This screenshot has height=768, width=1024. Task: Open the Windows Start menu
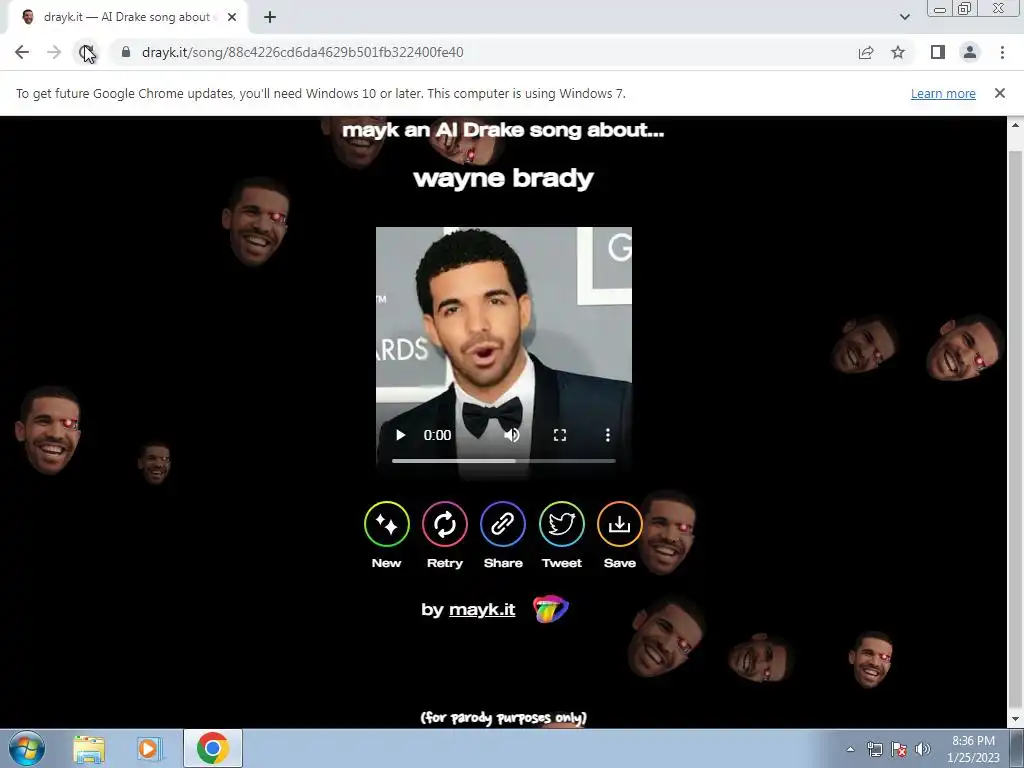[x=26, y=748]
